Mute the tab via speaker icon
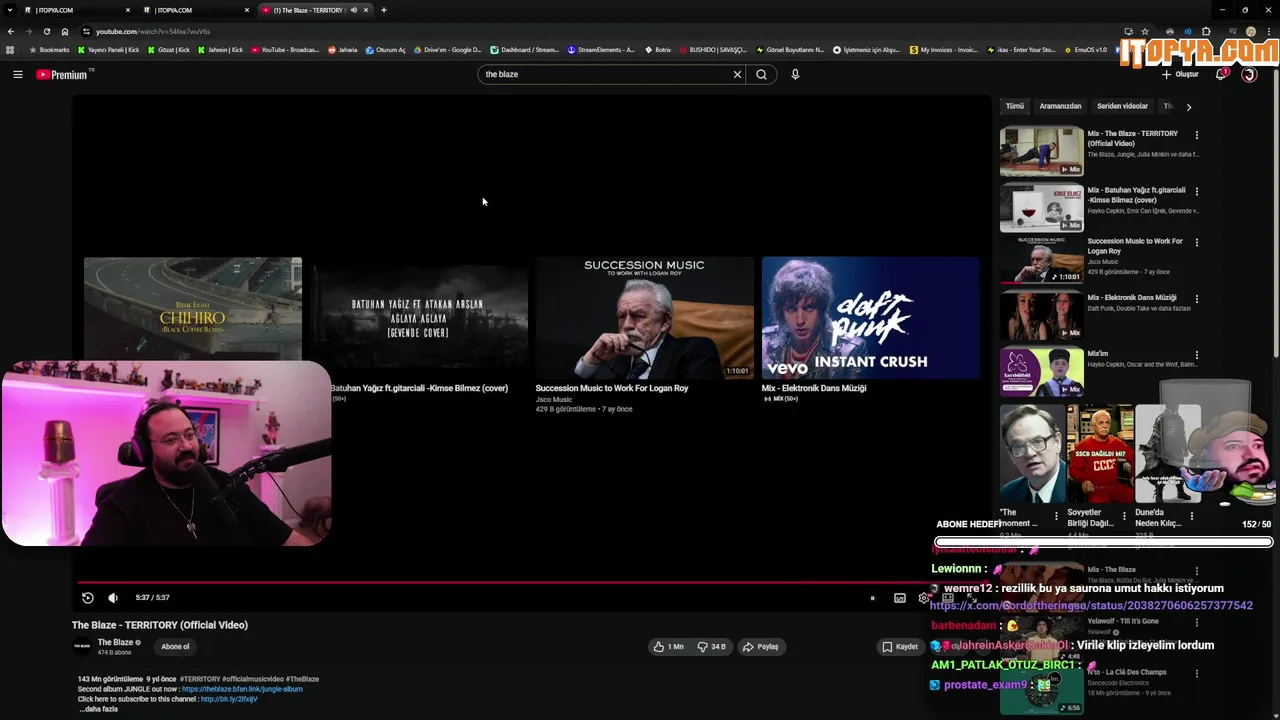The image size is (1280, 720). (354, 10)
